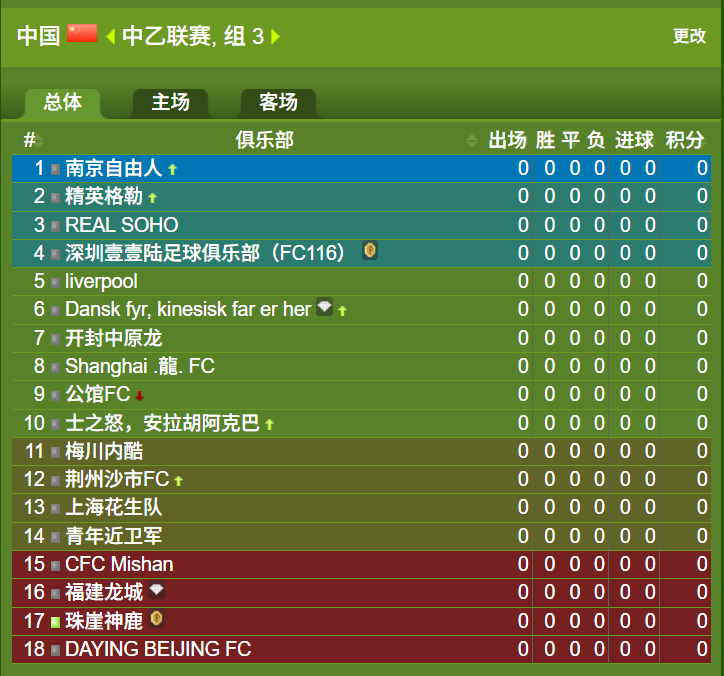Switch to the 主场 home tab
The image size is (724, 676).
(x=170, y=103)
